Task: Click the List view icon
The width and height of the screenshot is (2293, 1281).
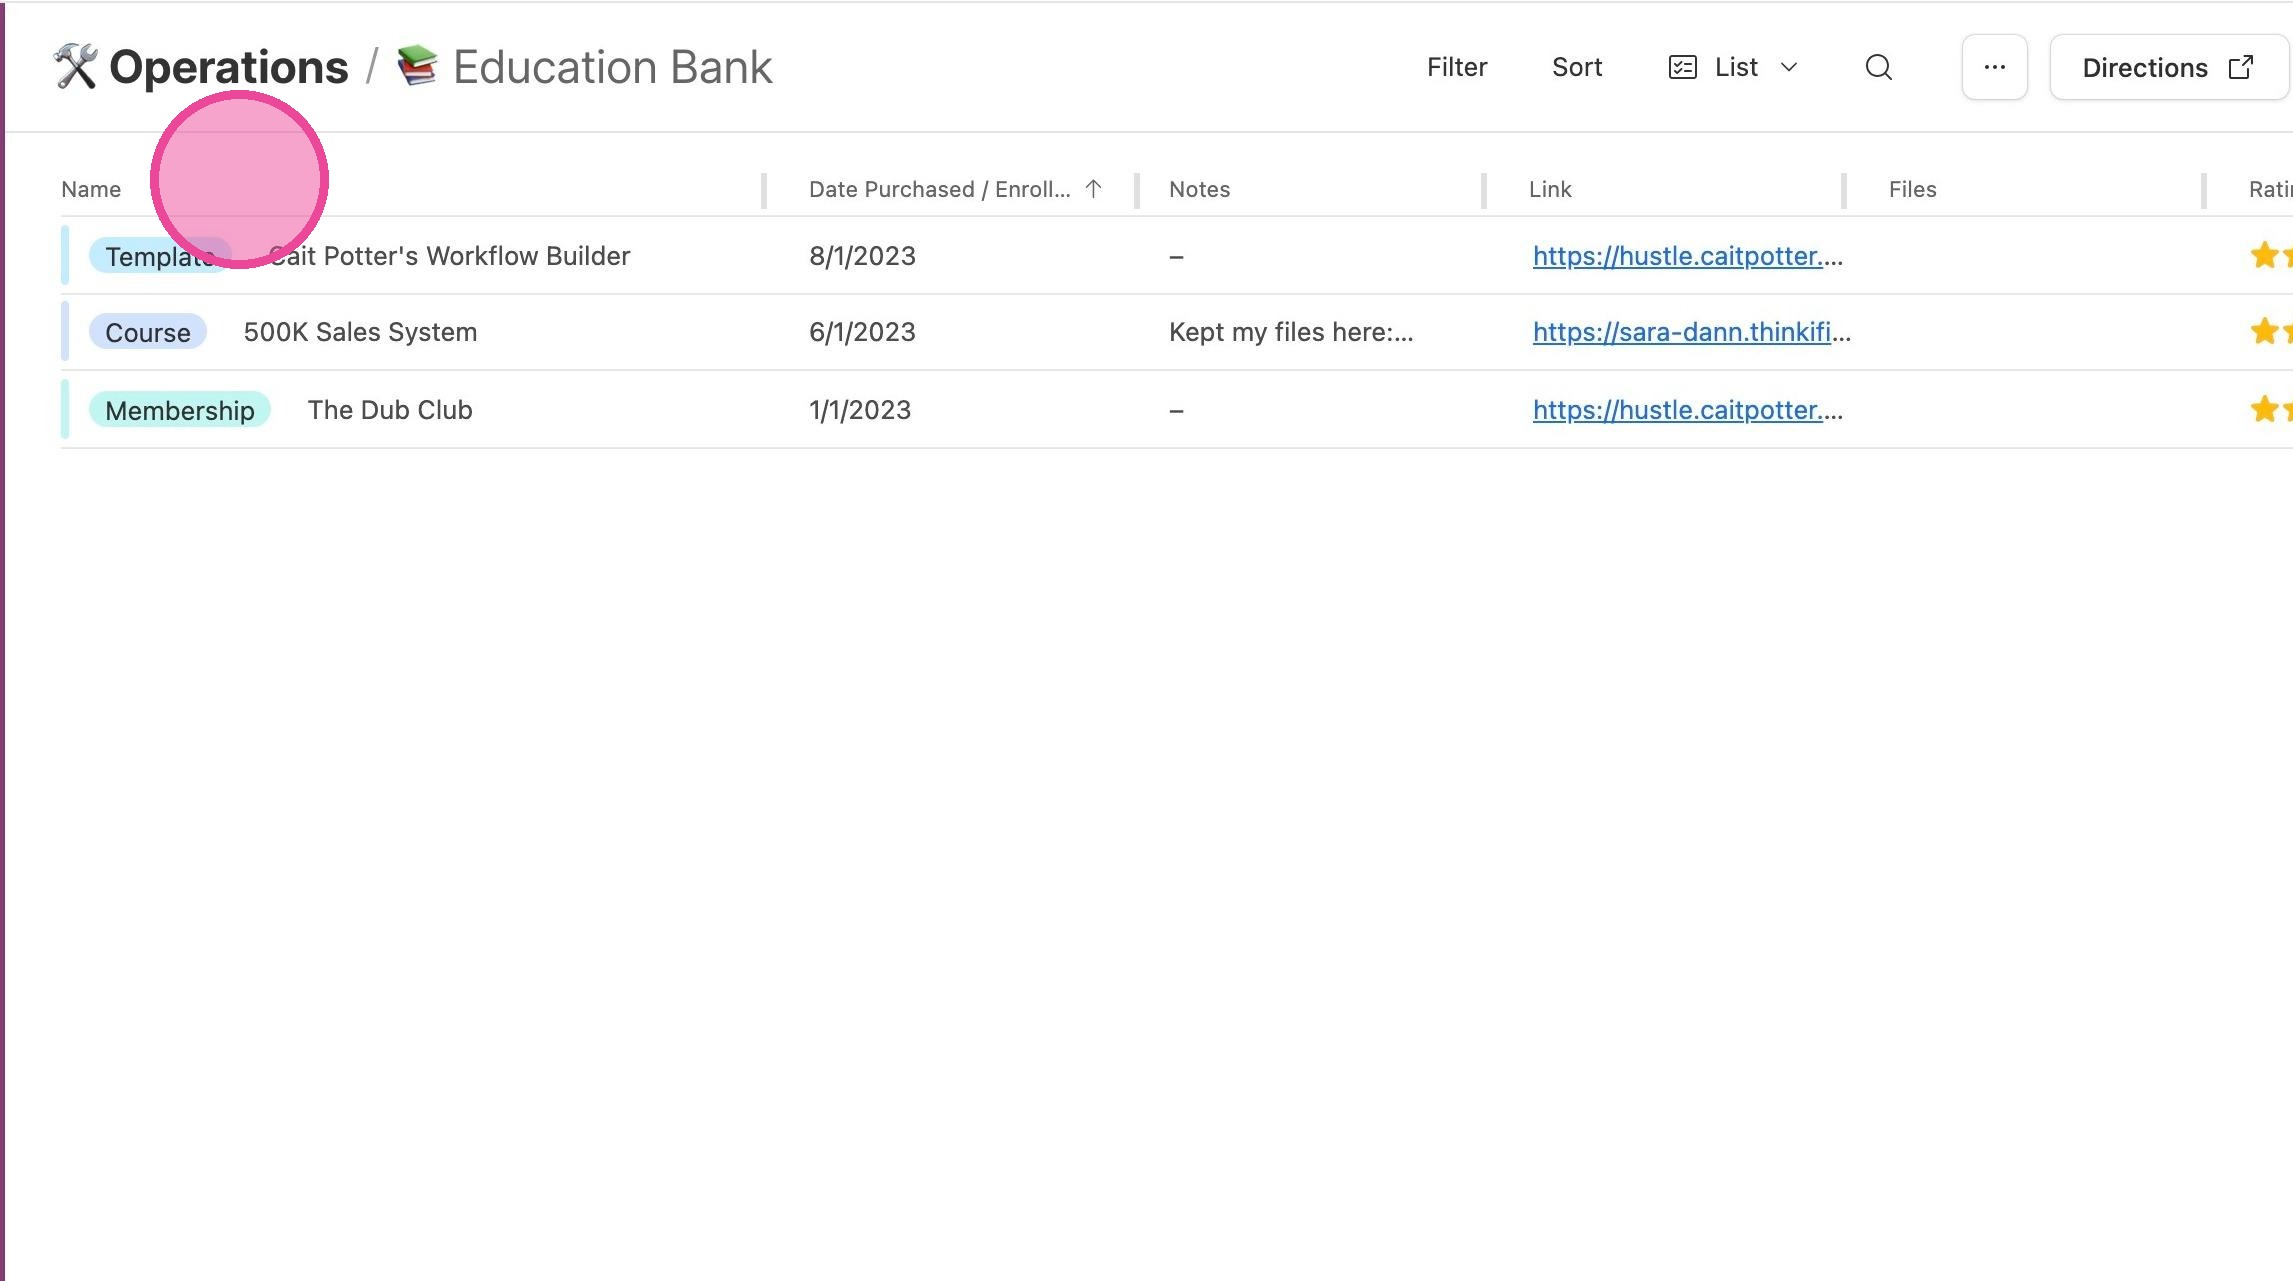Action: (1683, 67)
